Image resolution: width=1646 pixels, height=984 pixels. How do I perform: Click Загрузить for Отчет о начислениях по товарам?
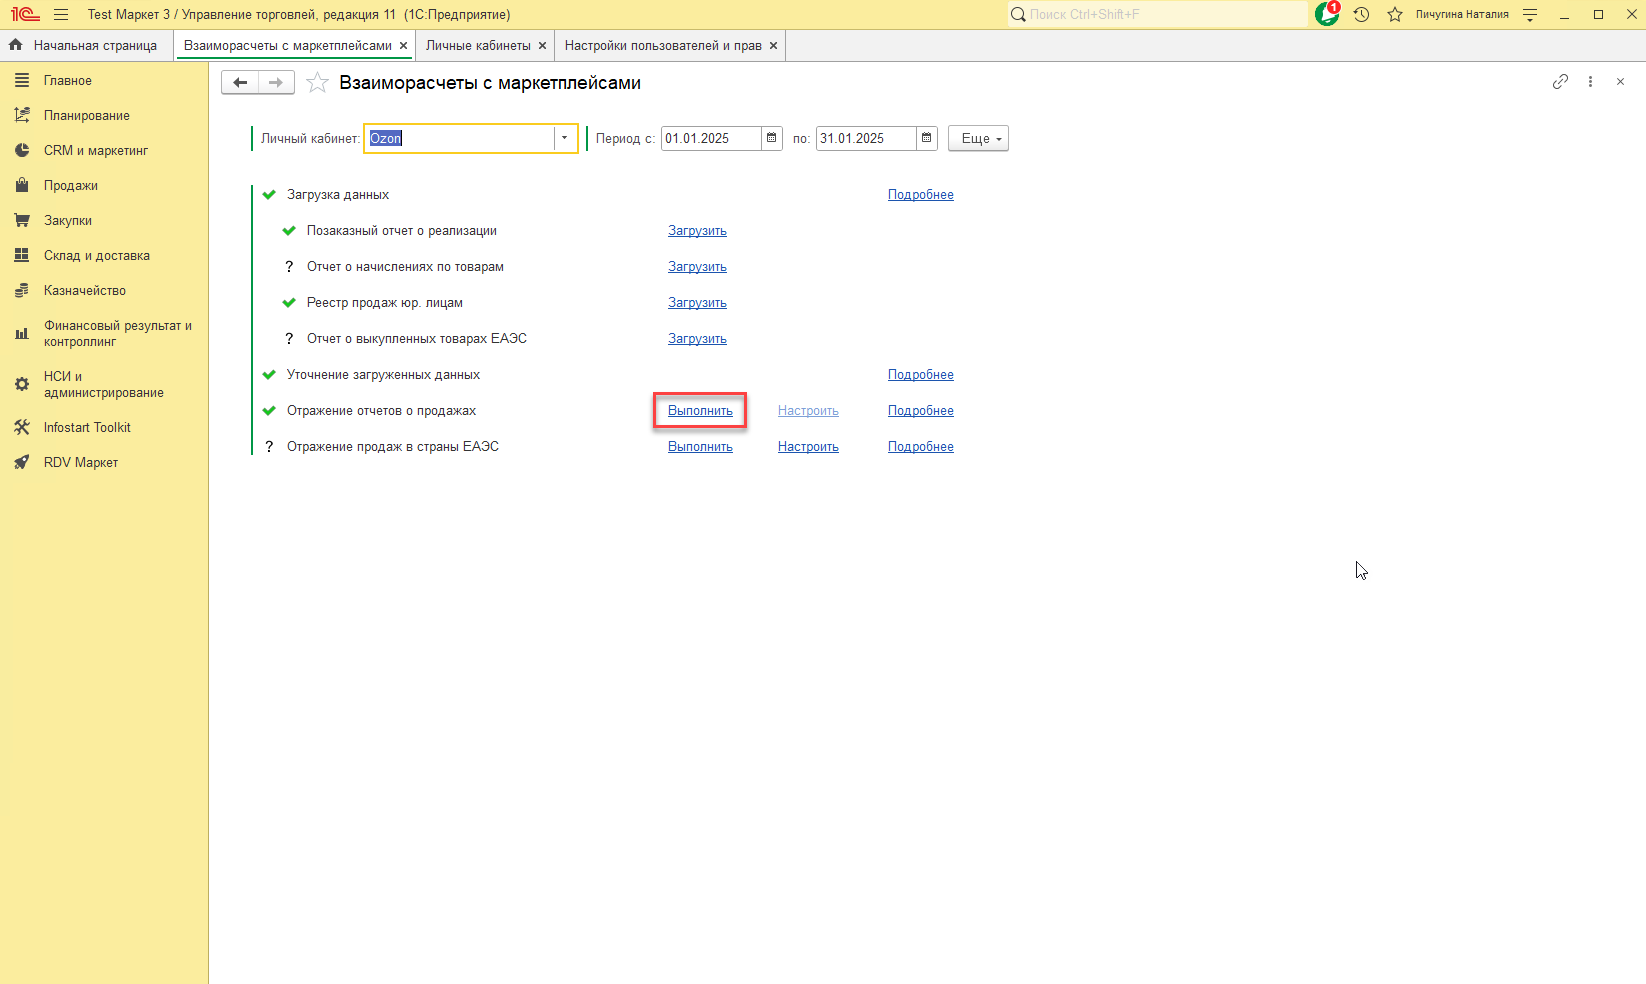tap(697, 267)
